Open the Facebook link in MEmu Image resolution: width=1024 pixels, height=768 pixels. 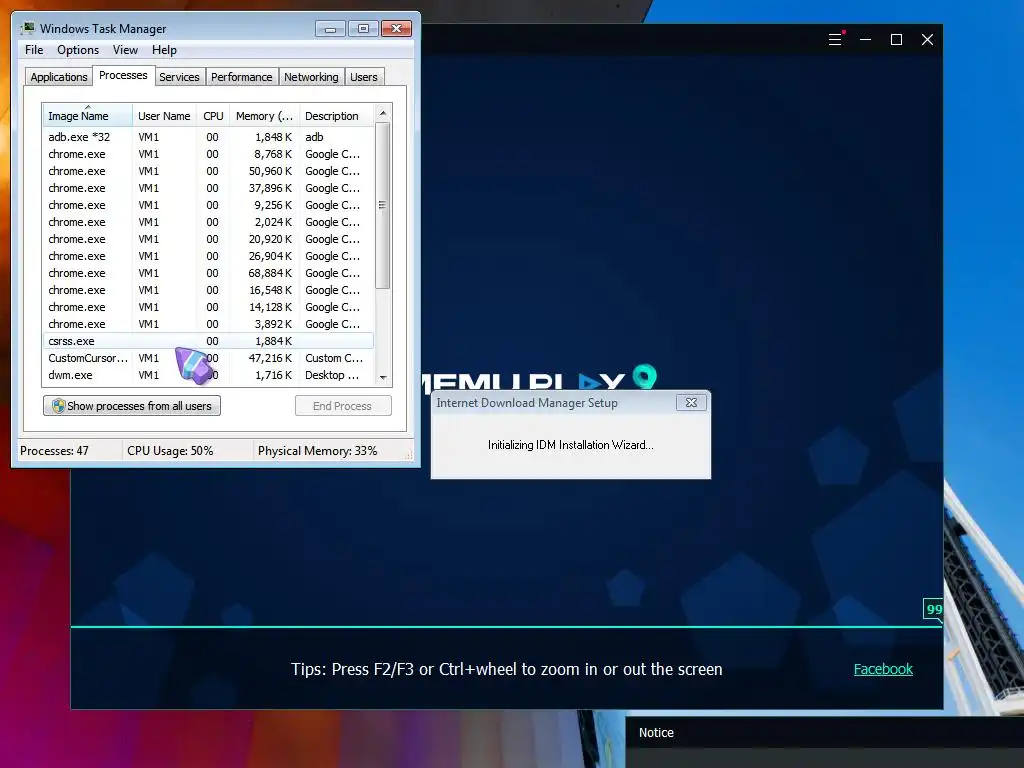coord(883,669)
